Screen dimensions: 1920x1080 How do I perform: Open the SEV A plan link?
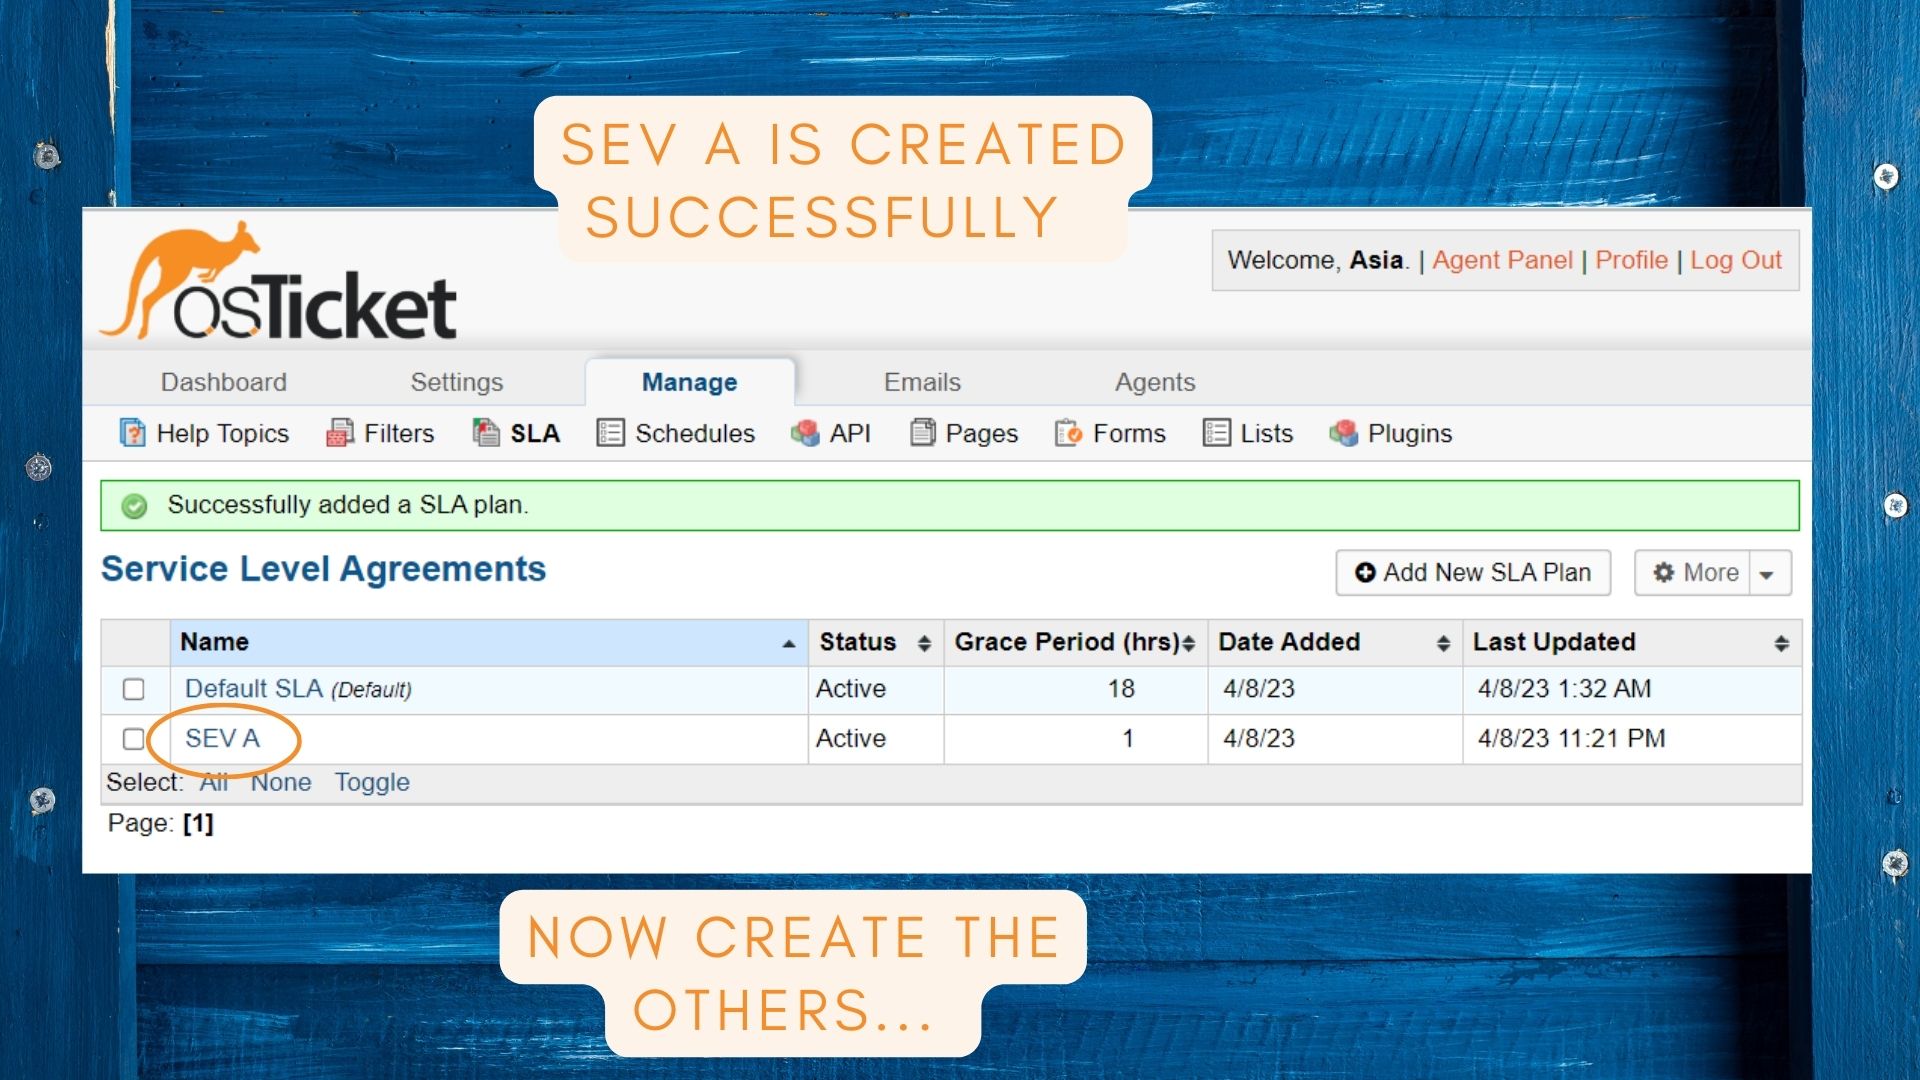[222, 739]
